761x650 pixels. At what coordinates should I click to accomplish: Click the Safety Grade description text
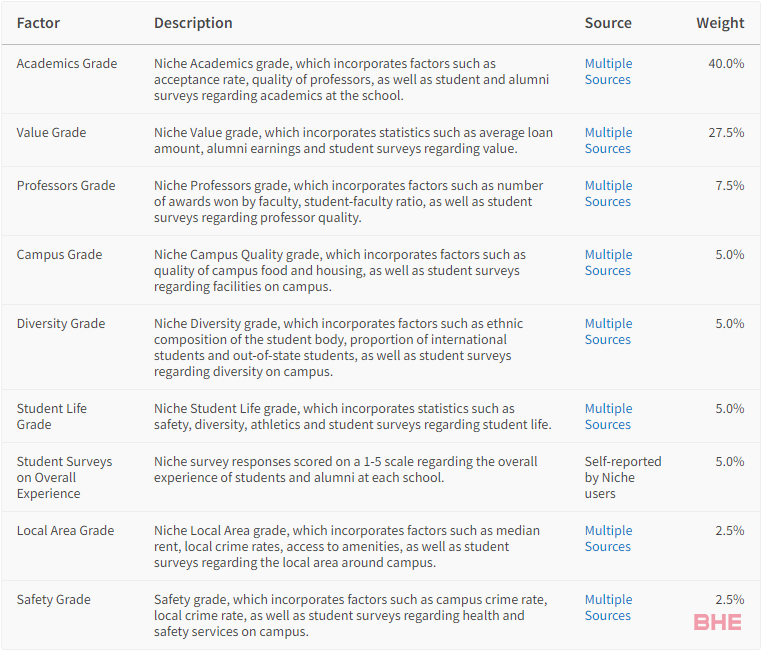[x=350, y=615]
